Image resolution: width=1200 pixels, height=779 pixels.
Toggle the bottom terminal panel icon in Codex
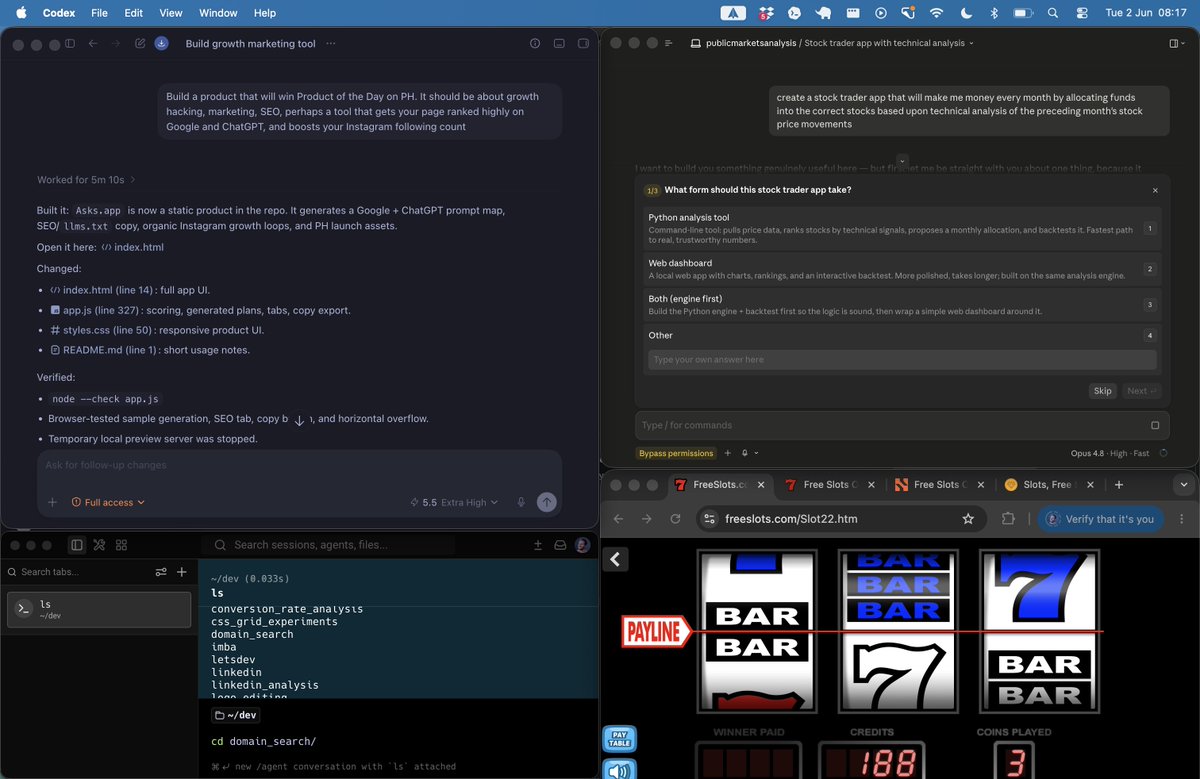(x=559, y=44)
